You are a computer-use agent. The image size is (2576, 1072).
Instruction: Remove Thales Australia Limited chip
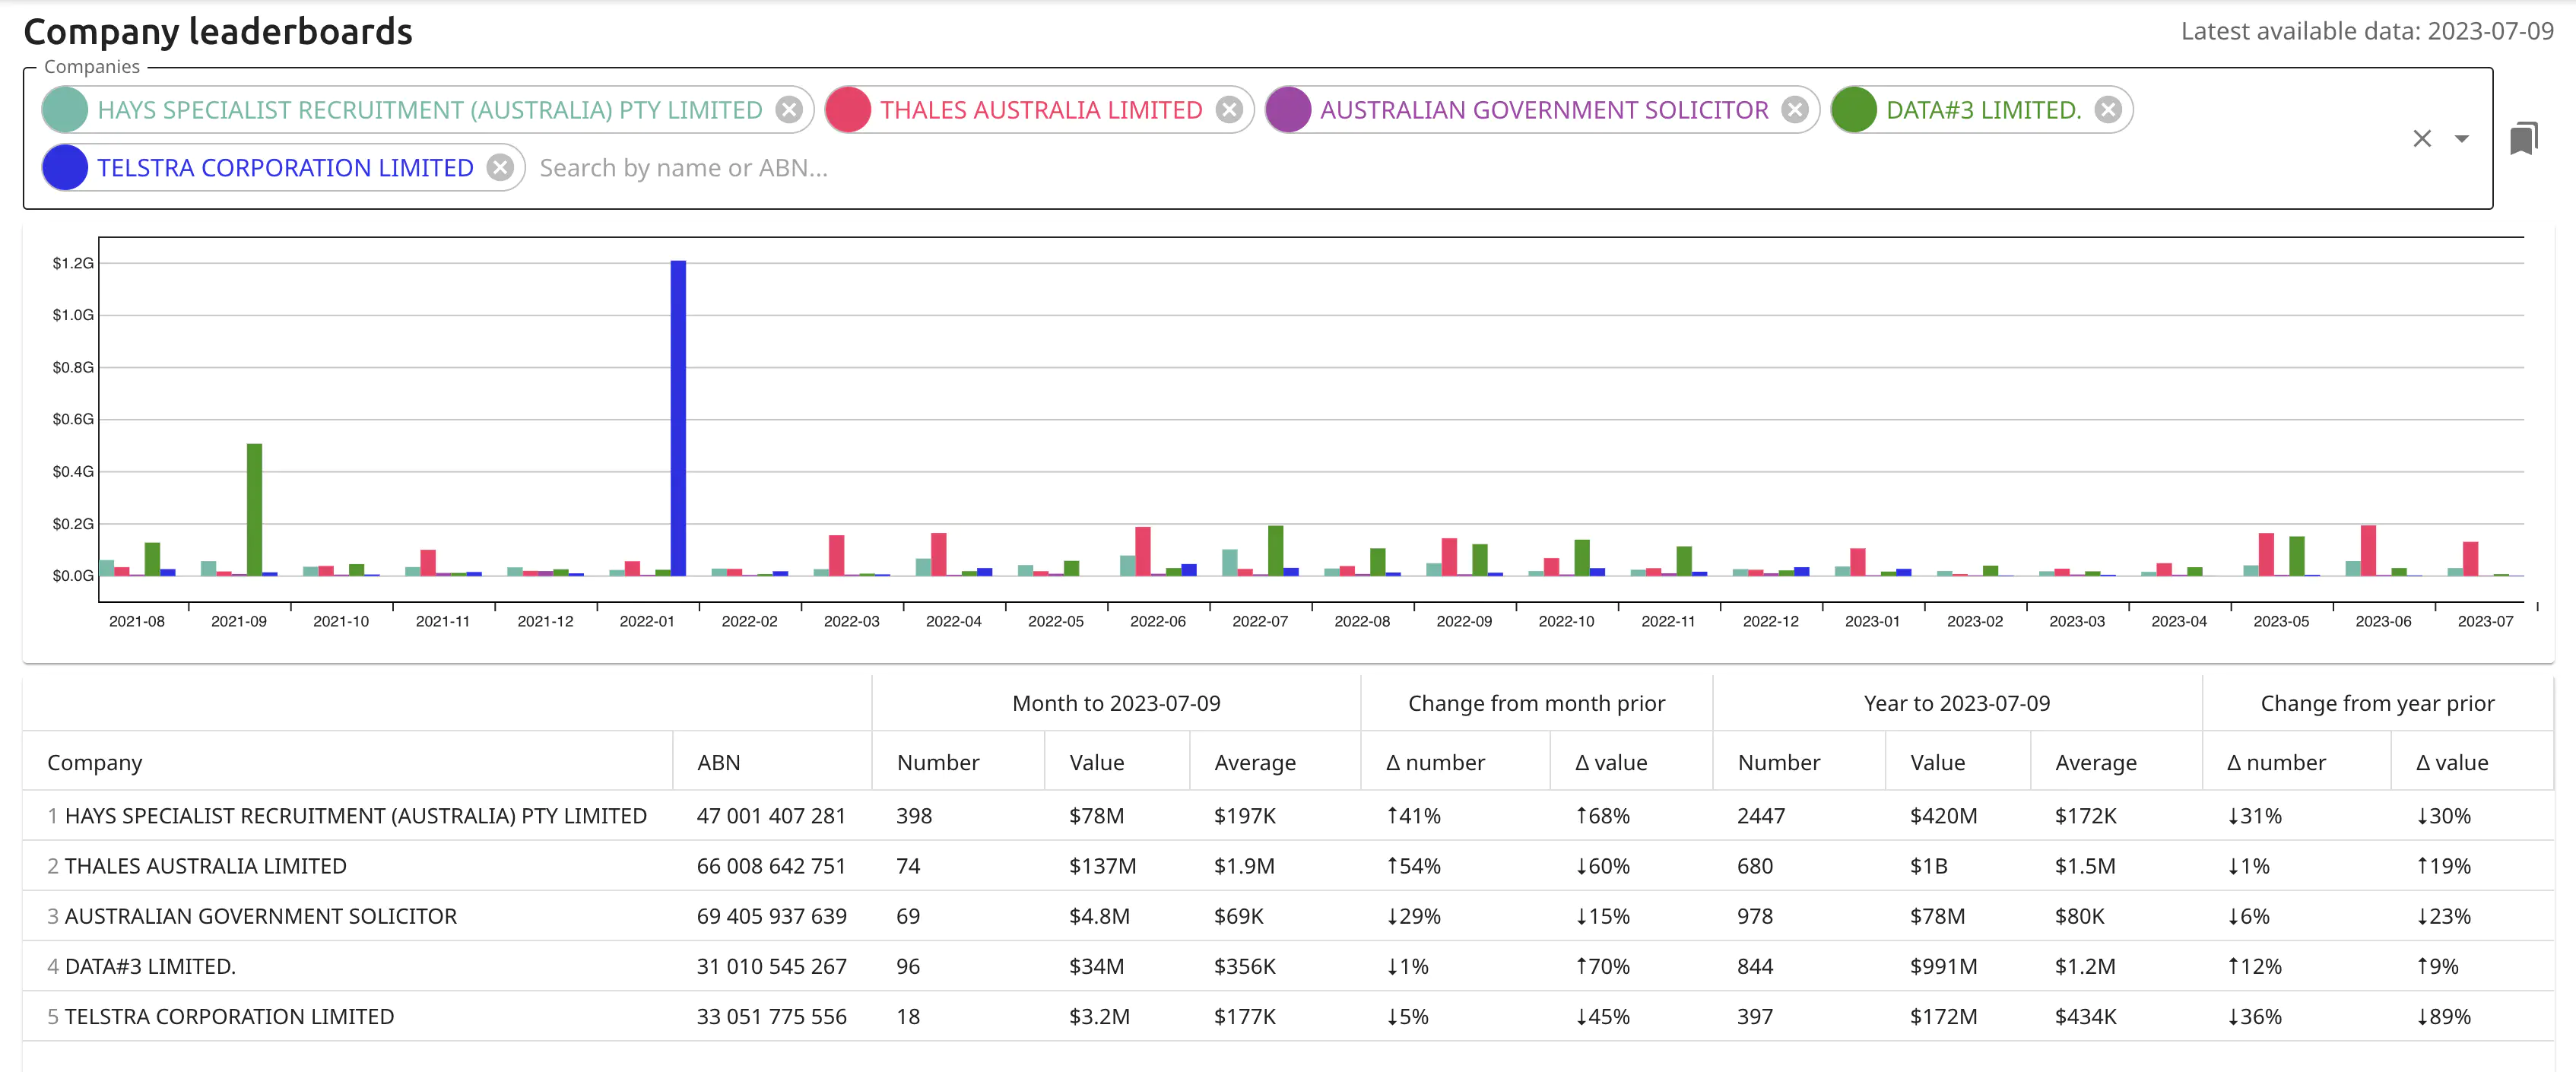[1229, 110]
